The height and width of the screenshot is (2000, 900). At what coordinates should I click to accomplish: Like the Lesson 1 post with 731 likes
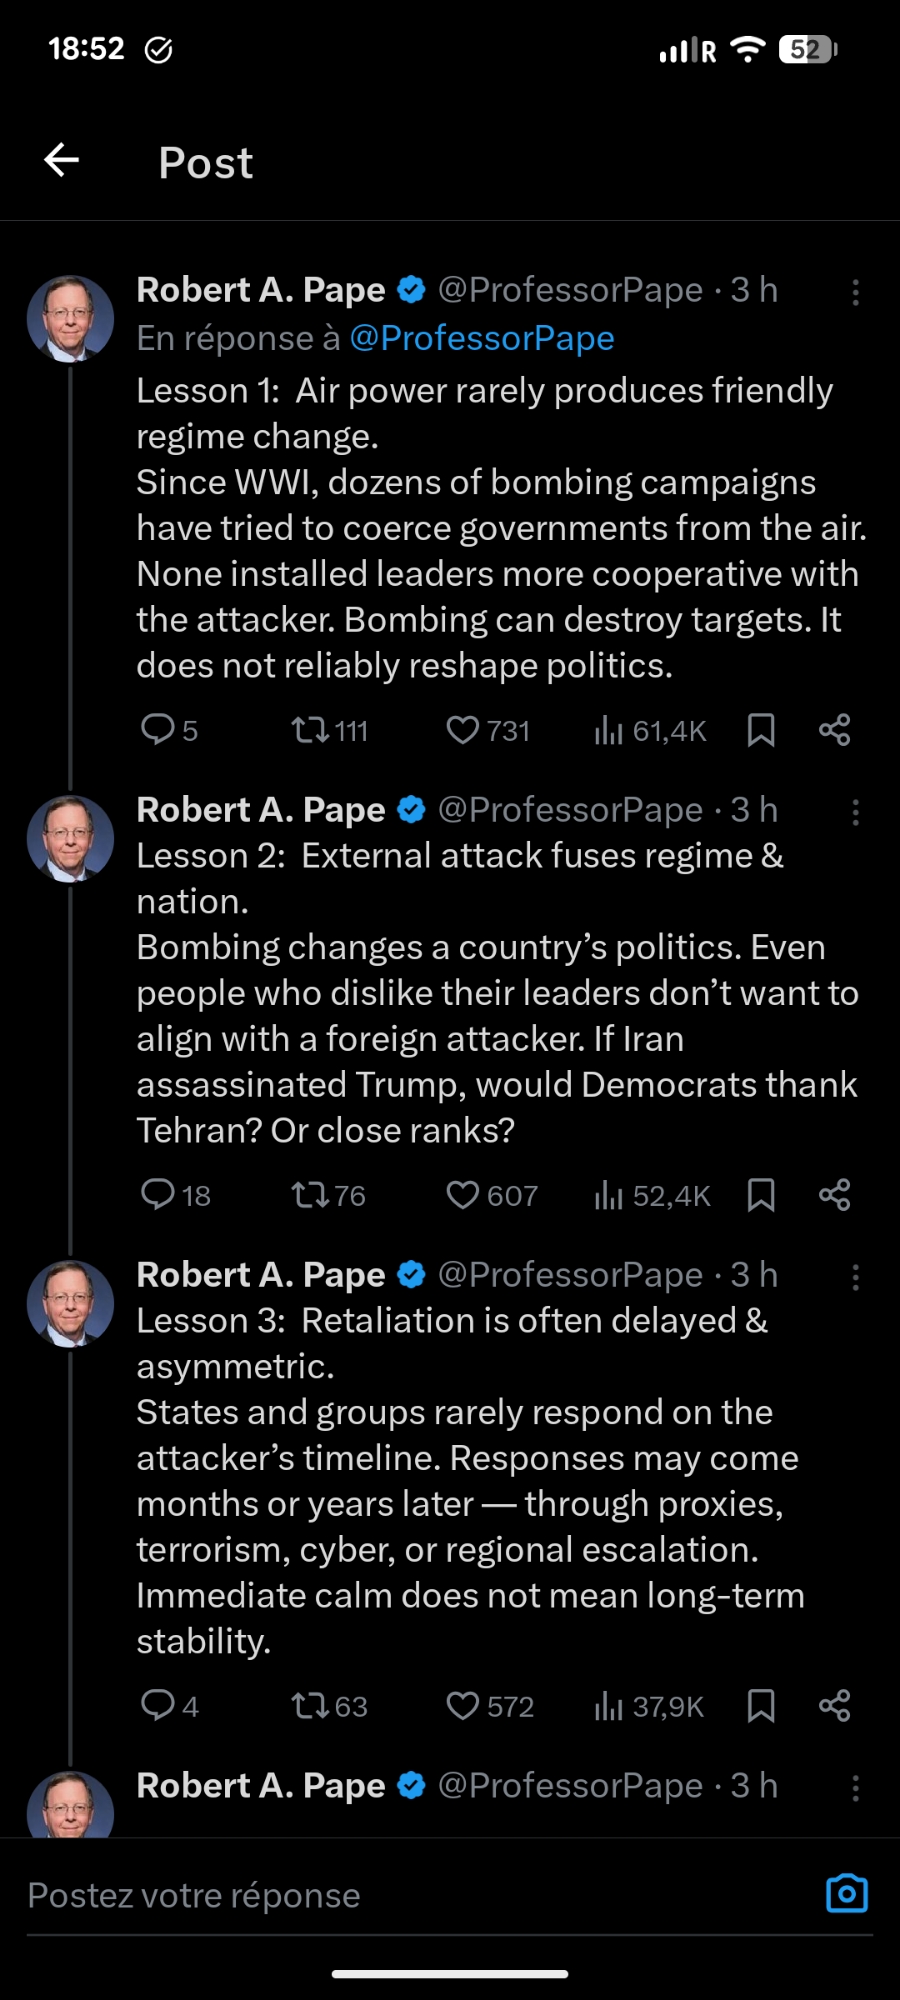point(462,730)
